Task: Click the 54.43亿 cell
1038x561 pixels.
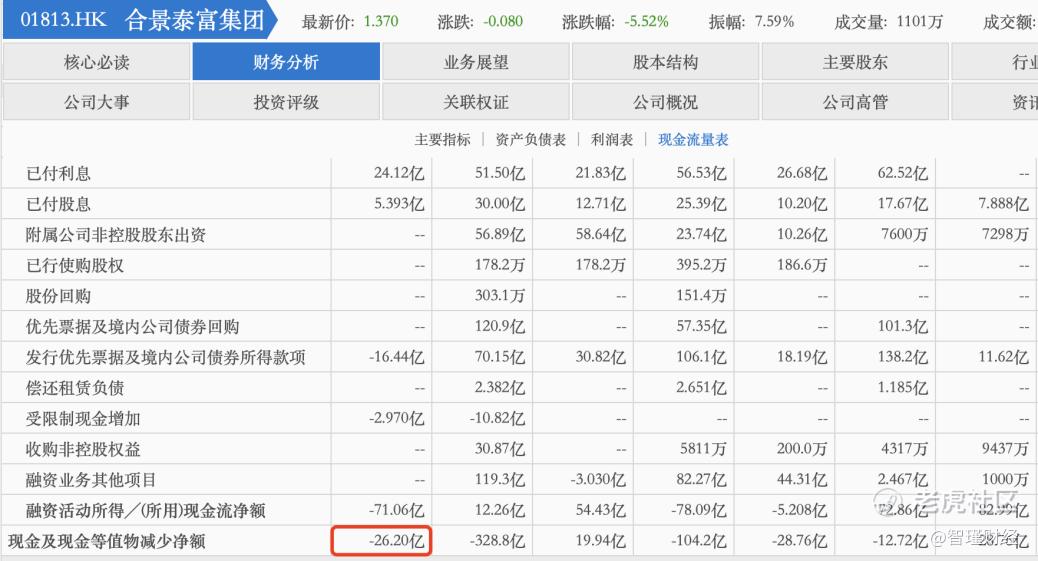Action: (600, 510)
